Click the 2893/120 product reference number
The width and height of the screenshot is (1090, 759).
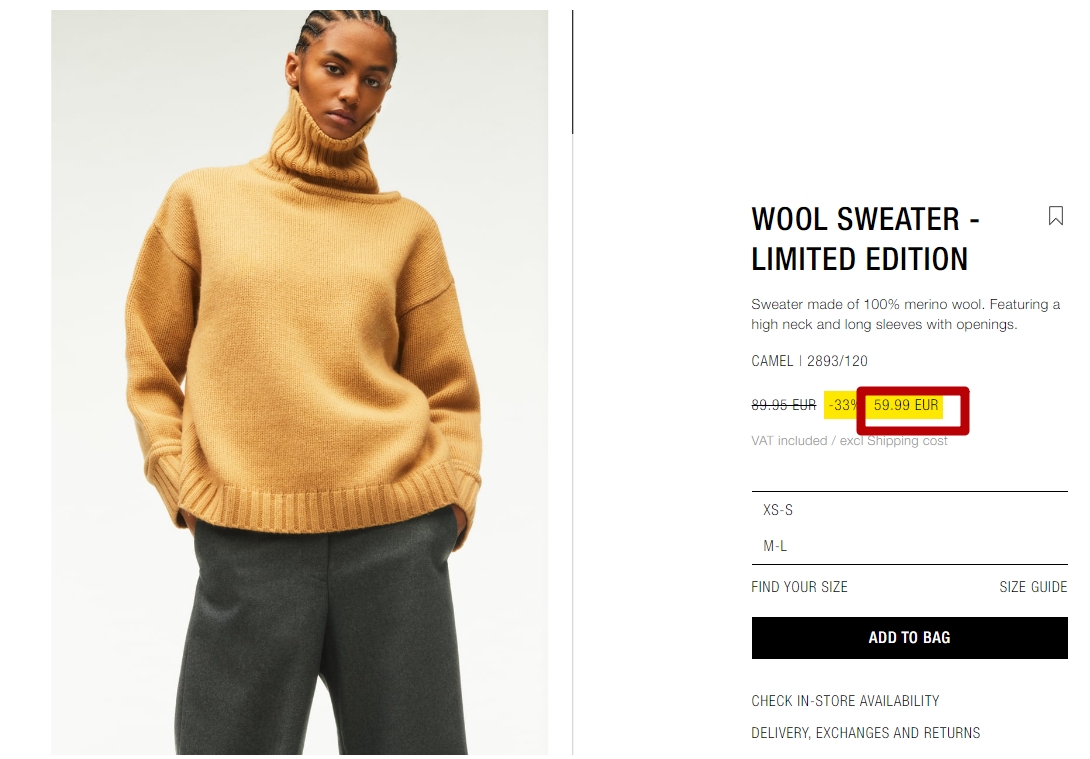[837, 361]
